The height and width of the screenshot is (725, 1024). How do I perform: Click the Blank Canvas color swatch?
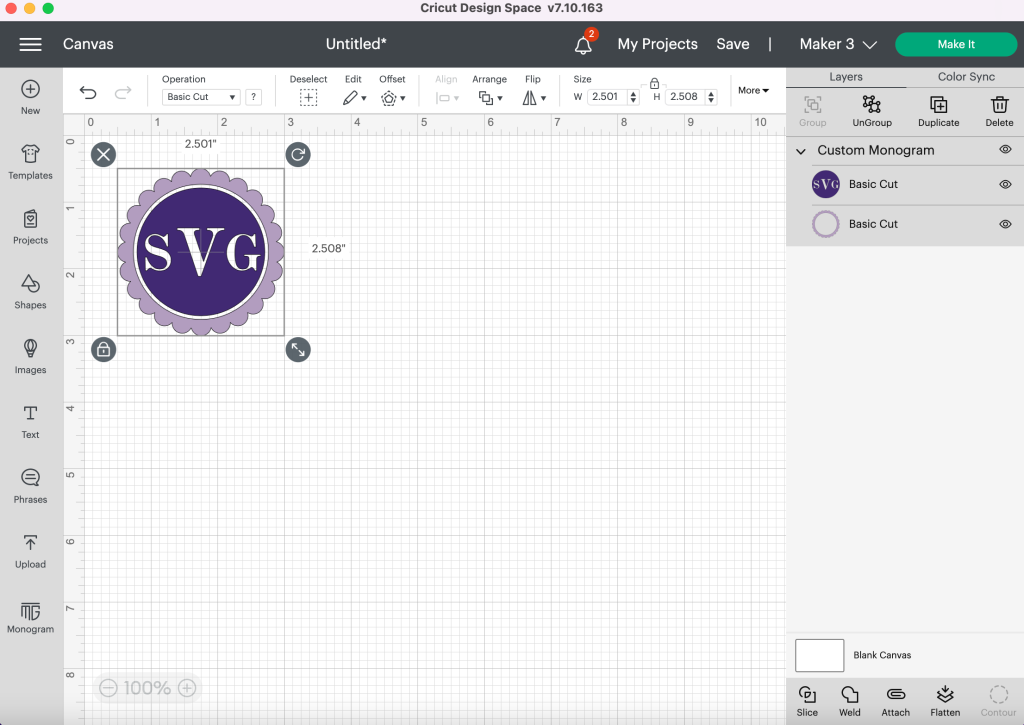[819, 655]
